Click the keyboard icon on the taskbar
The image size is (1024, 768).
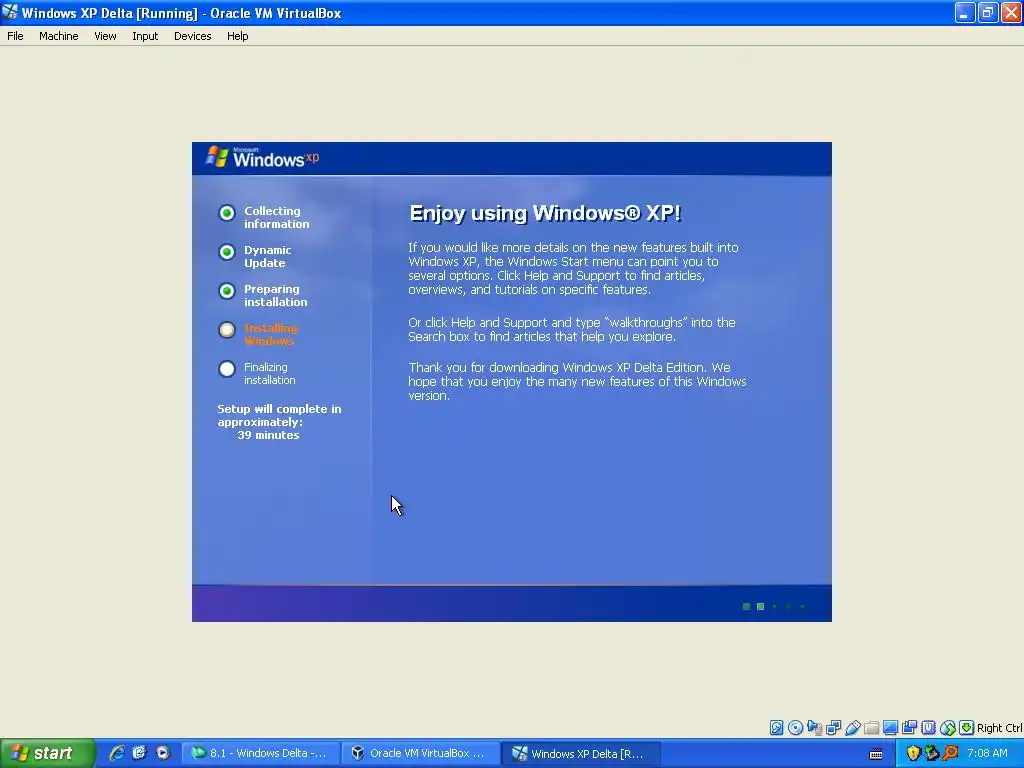(x=876, y=754)
